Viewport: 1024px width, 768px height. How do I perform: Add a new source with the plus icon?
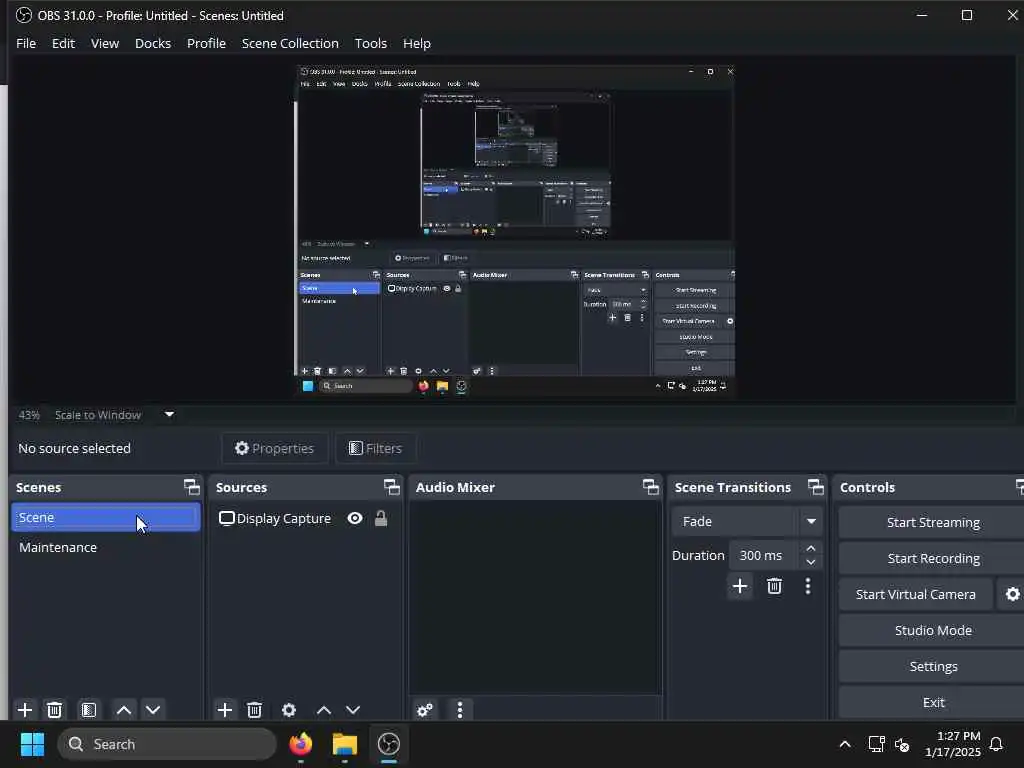(225, 710)
